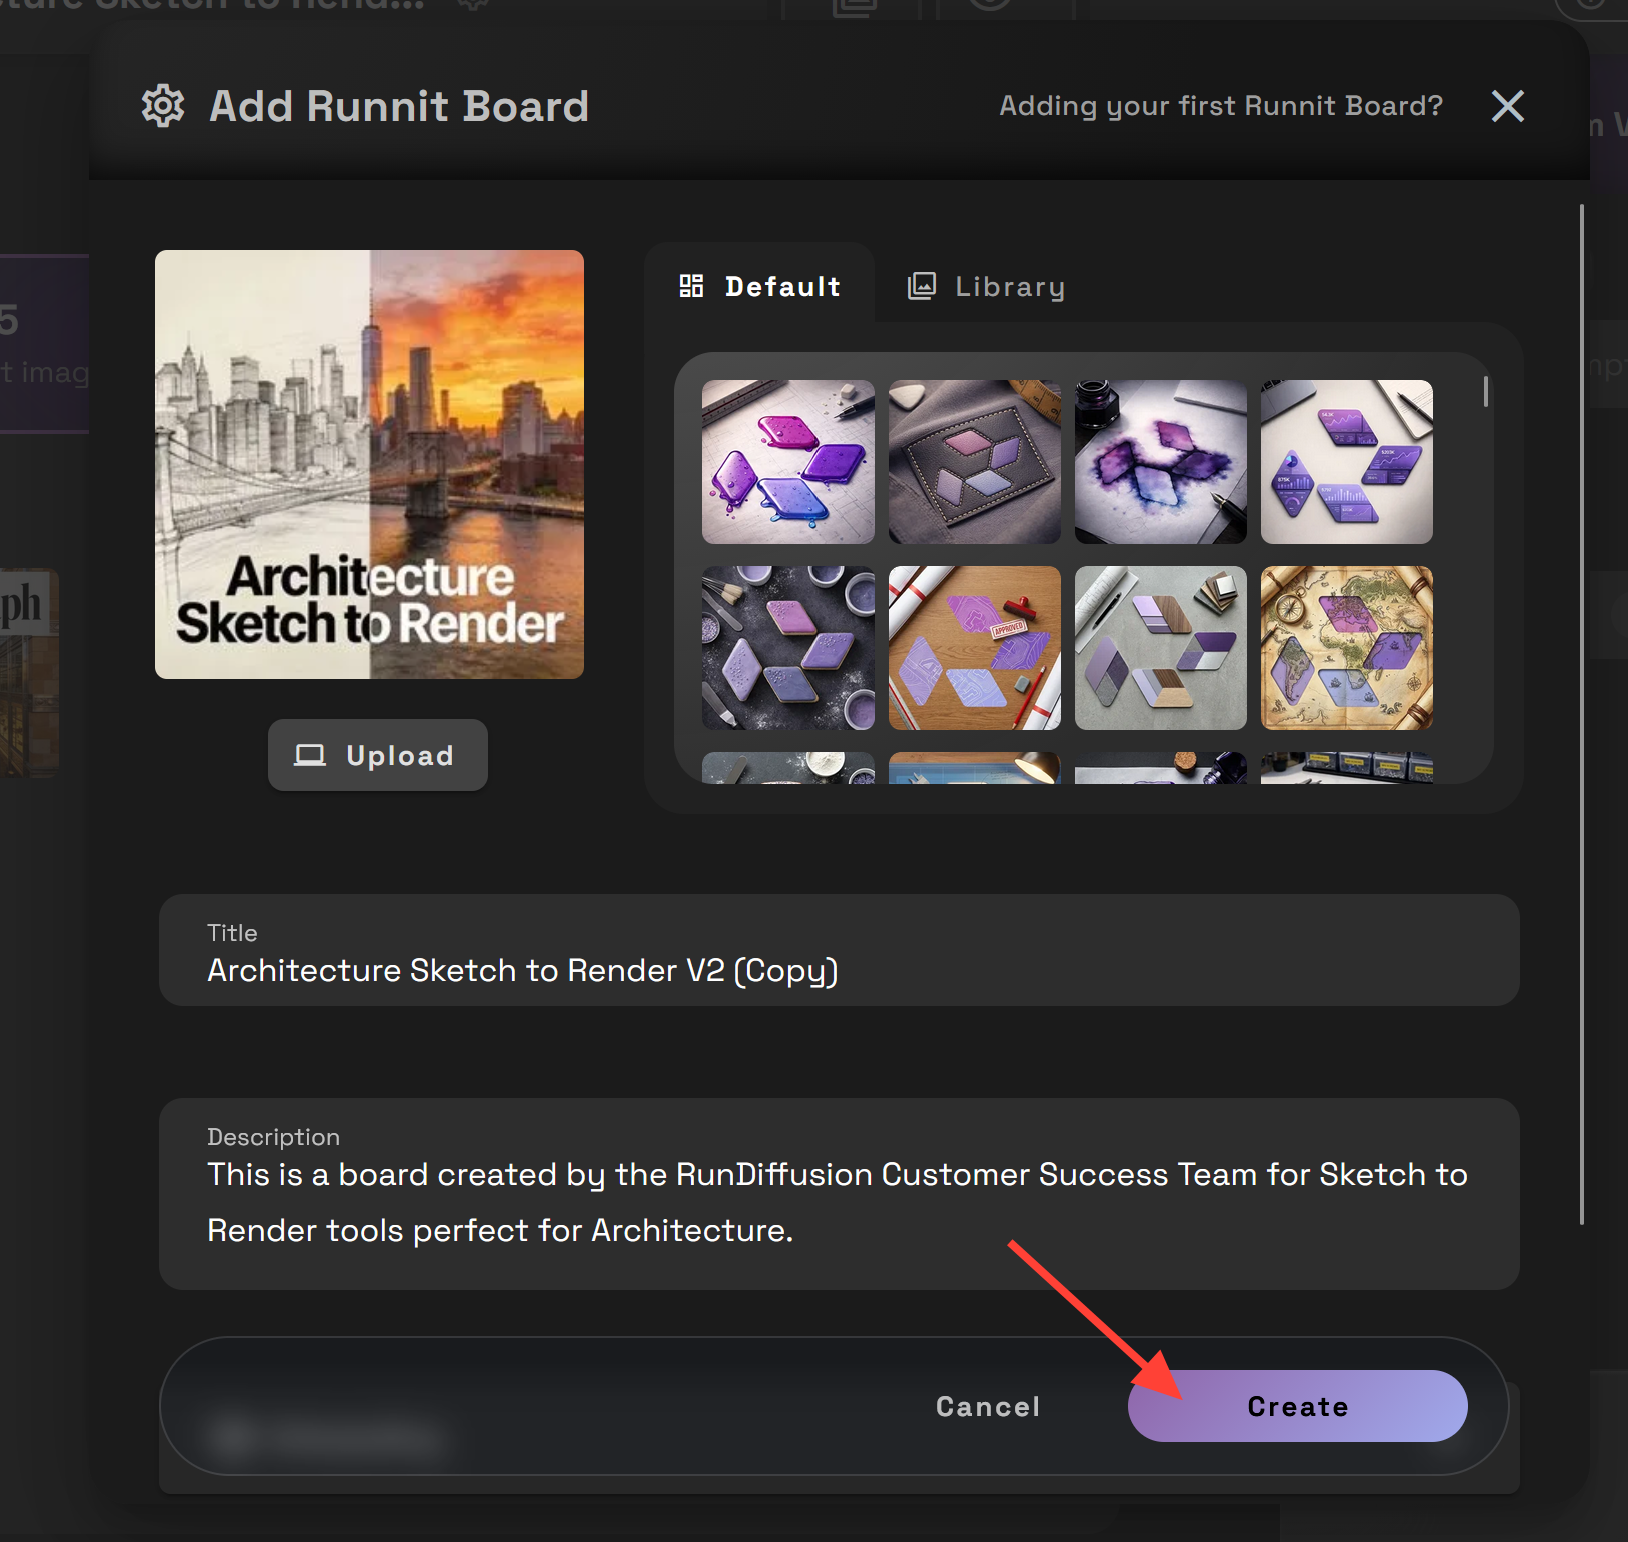Viewport: 1628px width, 1542px height.
Task: Switch to the Library tab
Action: pyautogui.click(x=986, y=287)
